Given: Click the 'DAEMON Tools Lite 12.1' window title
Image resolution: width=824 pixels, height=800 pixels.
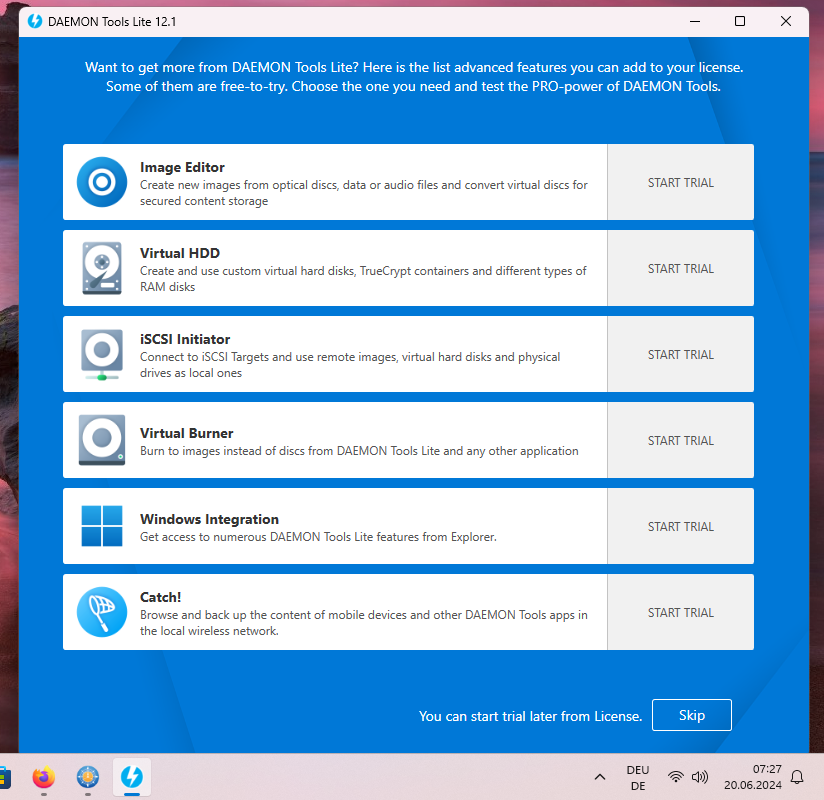Looking at the screenshot, I should (112, 22).
